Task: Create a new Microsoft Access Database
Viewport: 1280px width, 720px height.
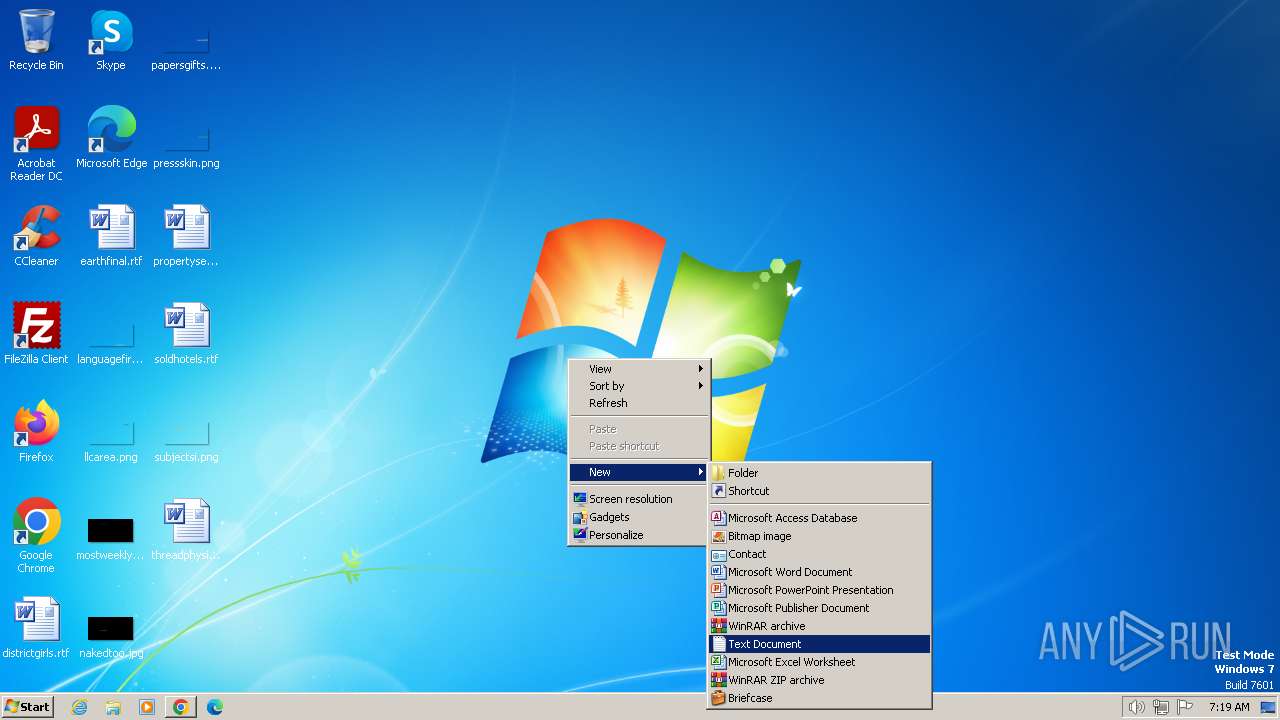Action: pos(819,518)
